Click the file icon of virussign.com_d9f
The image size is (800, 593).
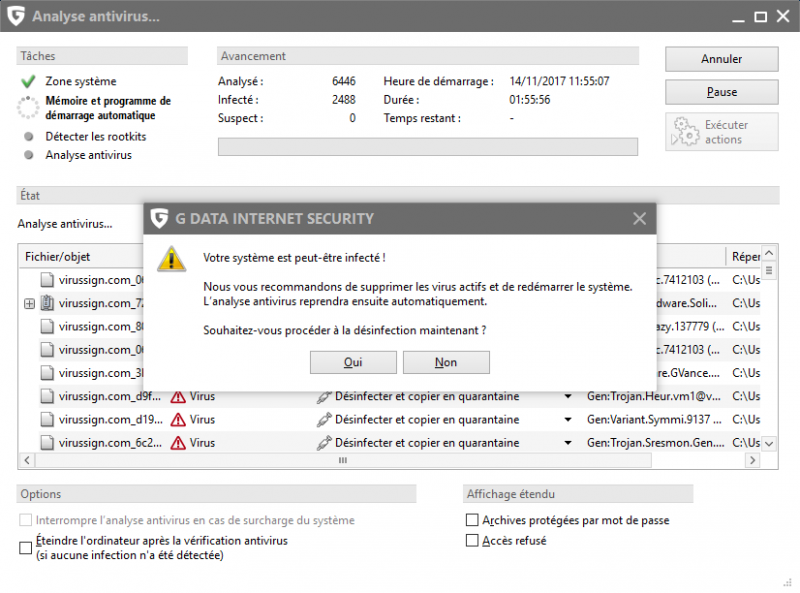tap(47, 396)
